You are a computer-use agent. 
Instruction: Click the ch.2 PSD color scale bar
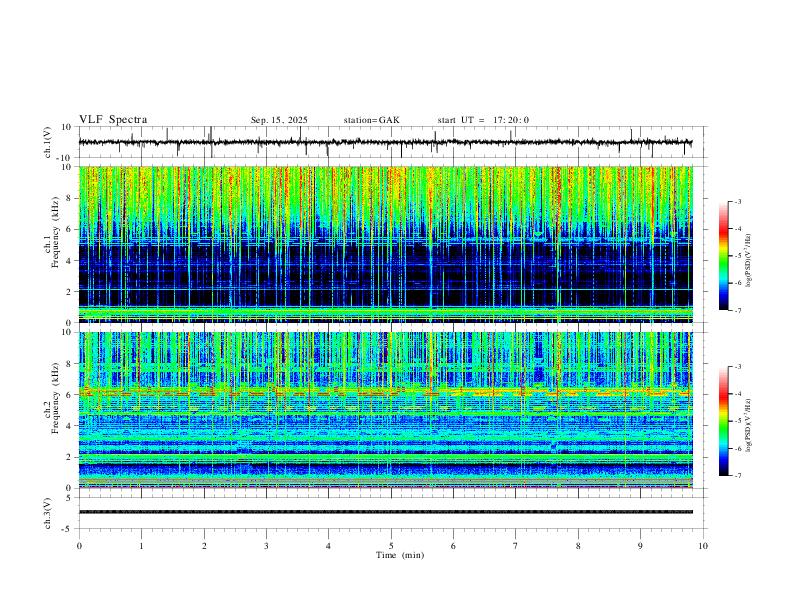point(724,421)
